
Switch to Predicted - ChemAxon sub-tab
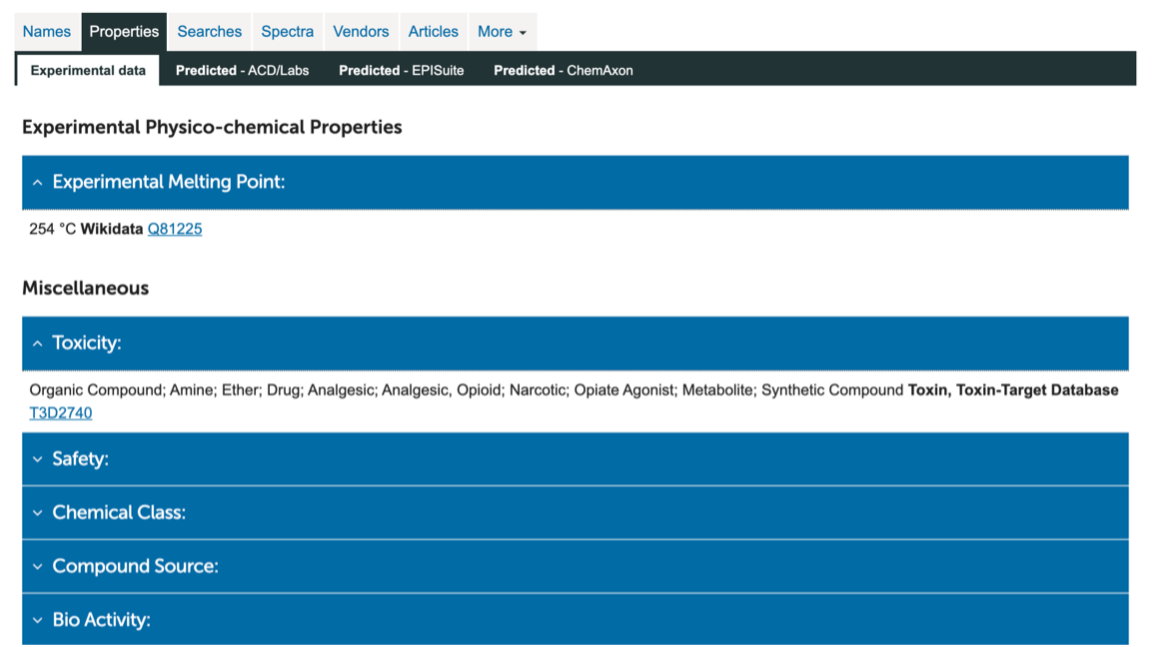pos(564,71)
